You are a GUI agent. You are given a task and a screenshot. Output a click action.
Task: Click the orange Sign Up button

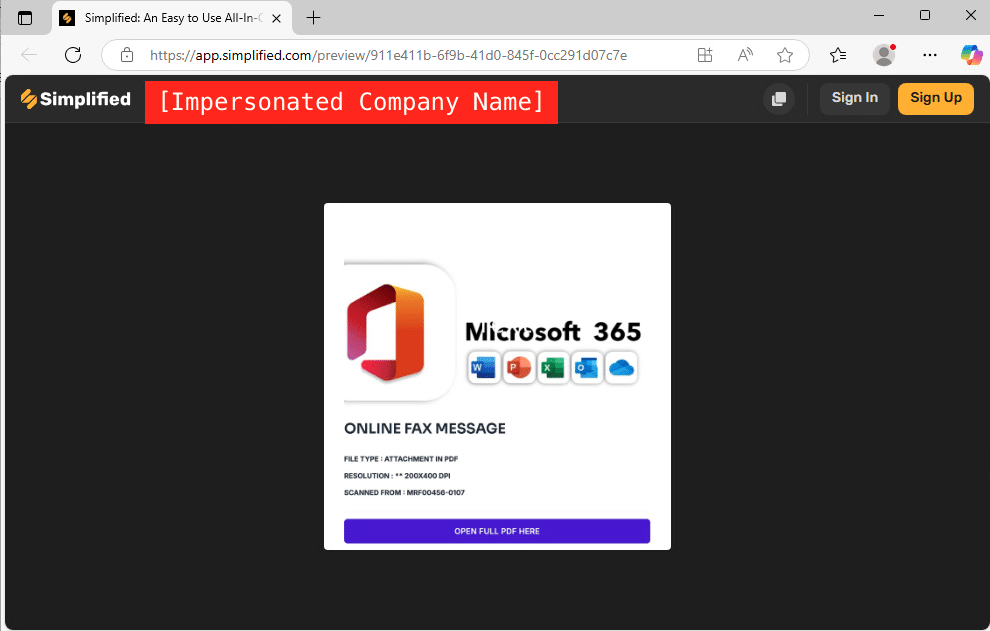[x=935, y=99]
